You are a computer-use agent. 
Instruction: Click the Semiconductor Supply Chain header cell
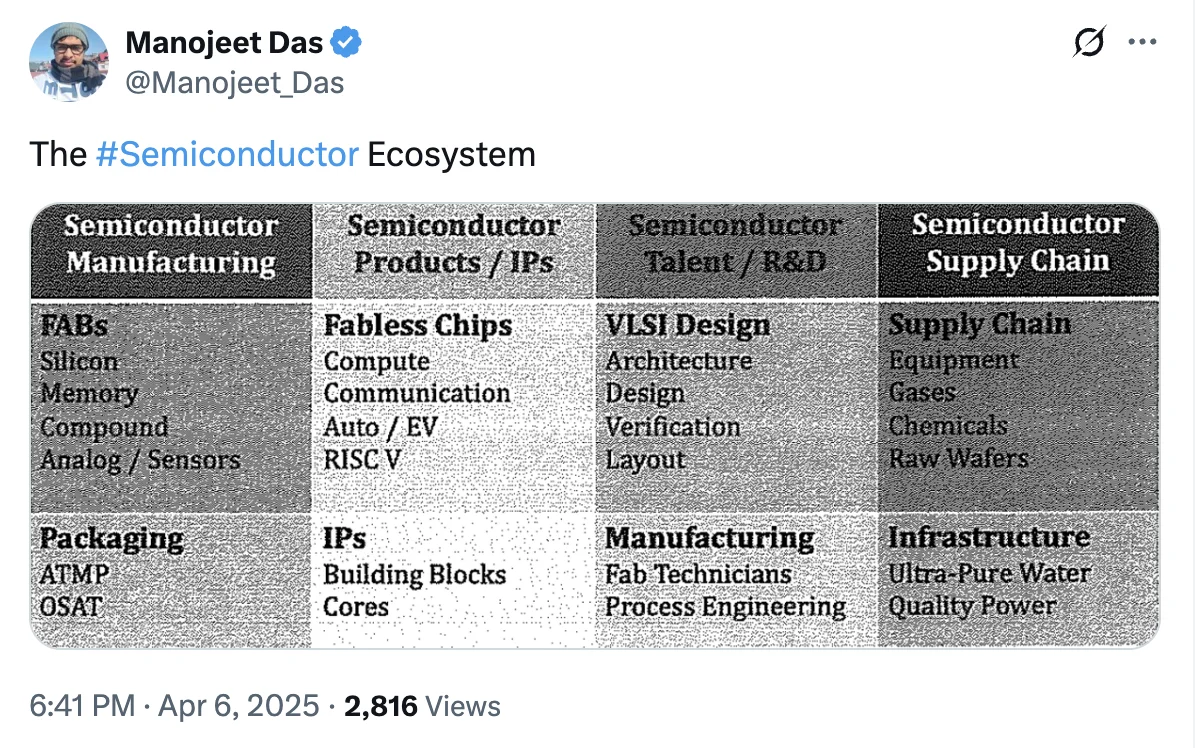[1018, 251]
